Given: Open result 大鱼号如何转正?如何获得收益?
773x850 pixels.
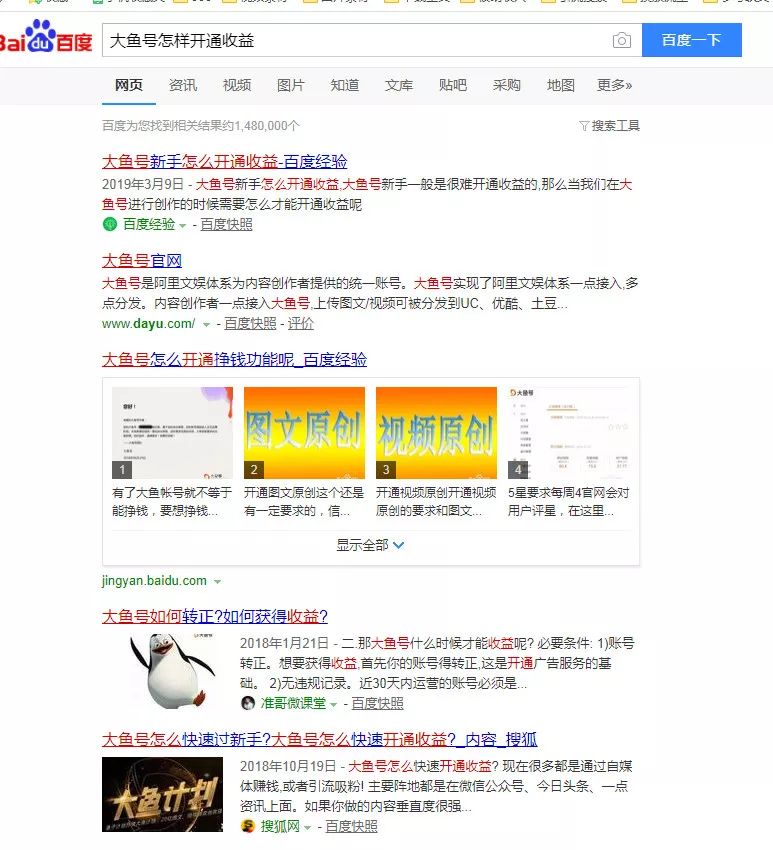Looking at the screenshot, I should pos(215,616).
